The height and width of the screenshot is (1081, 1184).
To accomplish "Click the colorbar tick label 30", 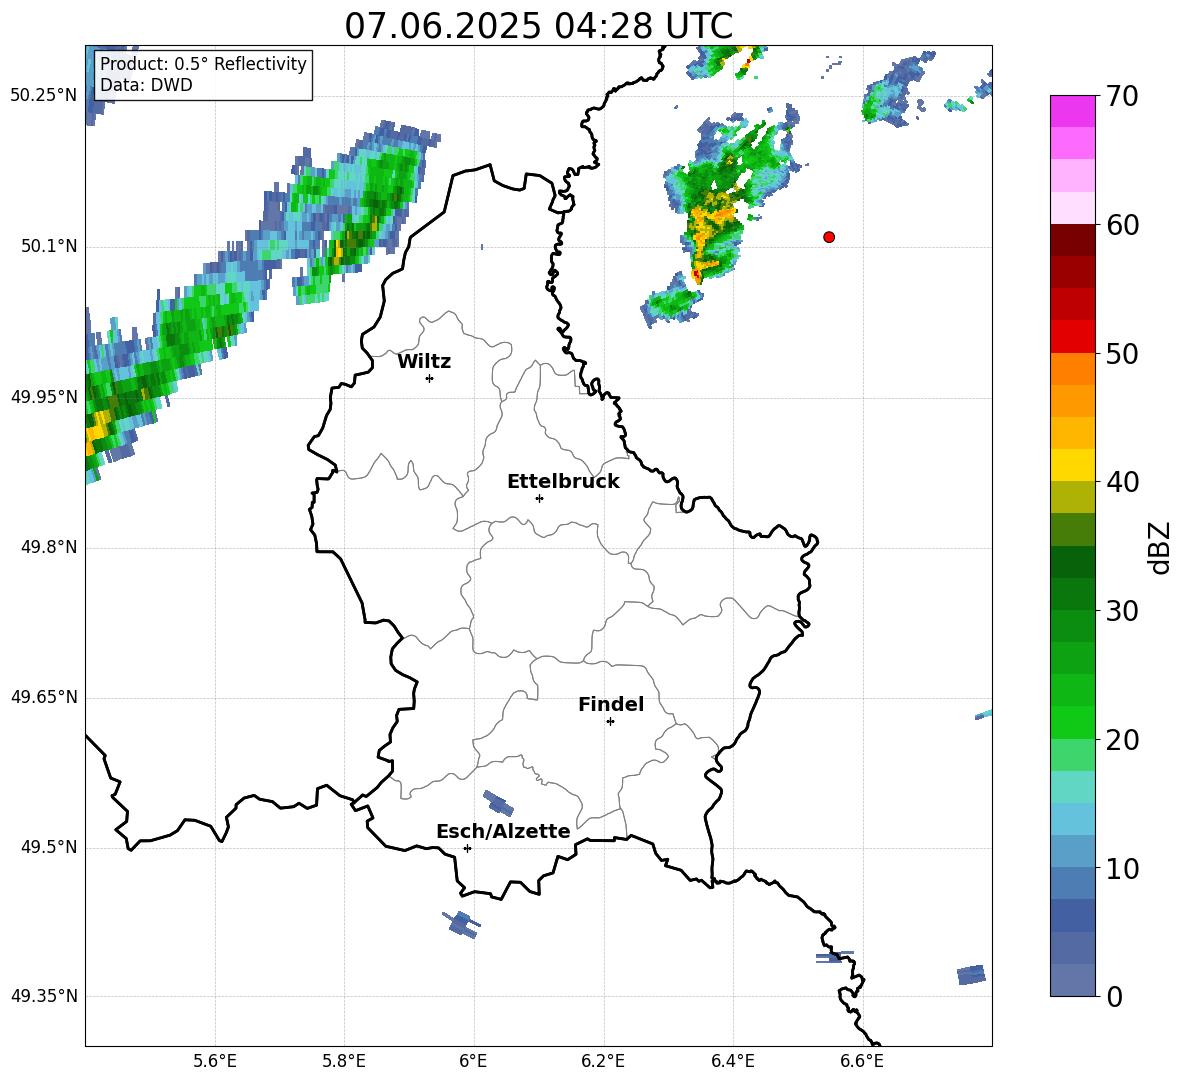I will (1122, 611).
